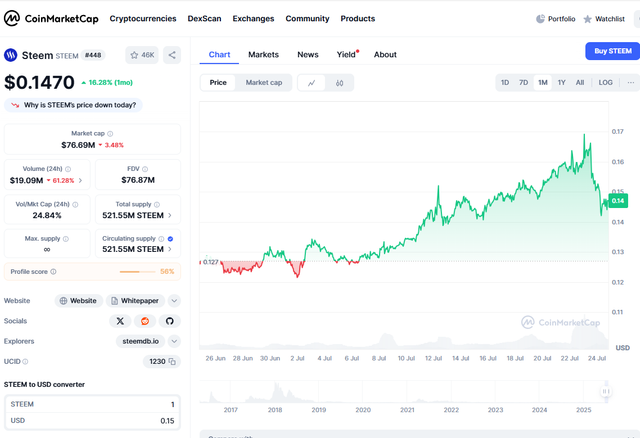This screenshot has width=640, height=438.
Task: Switch to candlestick chart icon
Action: click(x=339, y=83)
